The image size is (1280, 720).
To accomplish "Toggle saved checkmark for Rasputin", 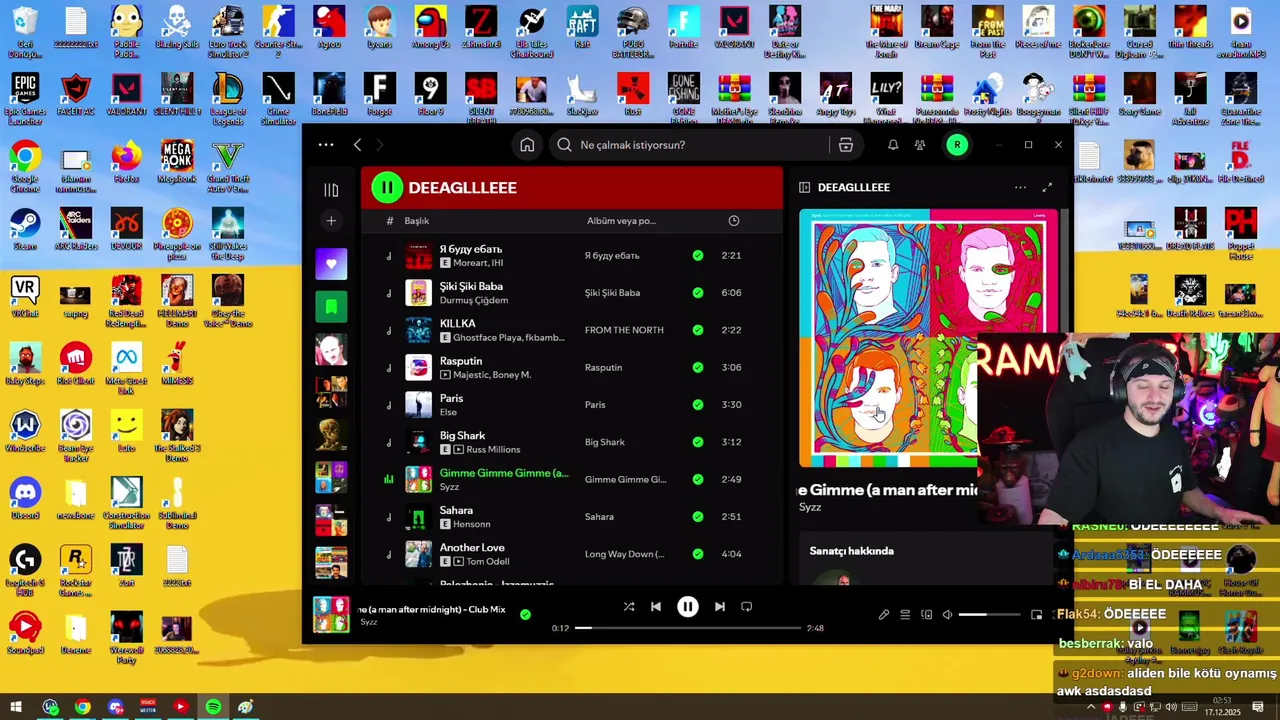I will (698, 368).
